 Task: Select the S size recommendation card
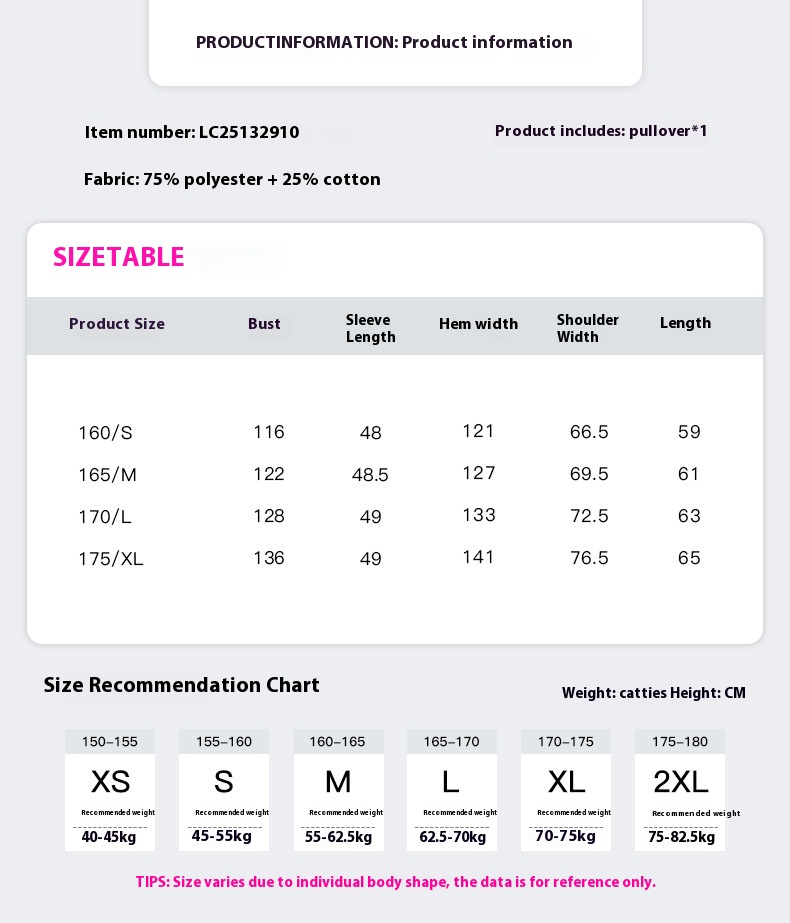click(224, 790)
